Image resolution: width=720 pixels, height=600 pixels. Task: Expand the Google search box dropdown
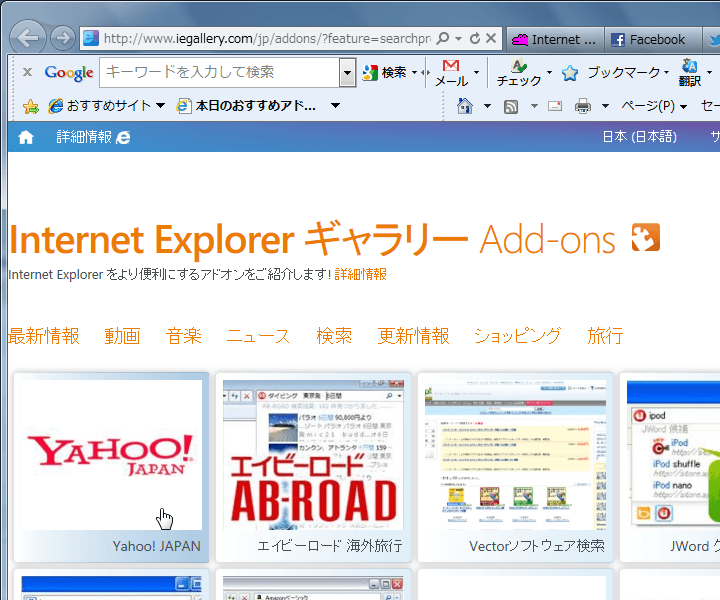[348, 73]
